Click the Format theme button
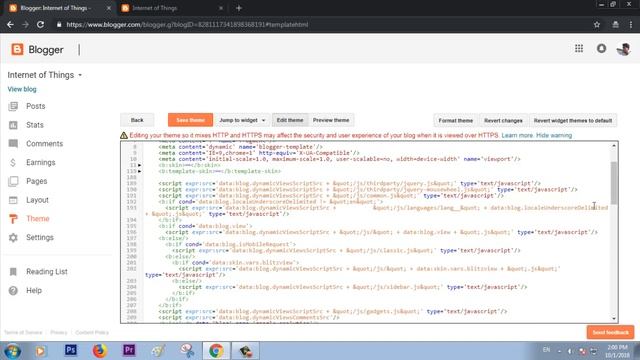Viewport: 640px width, 360px height. (x=456, y=121)
